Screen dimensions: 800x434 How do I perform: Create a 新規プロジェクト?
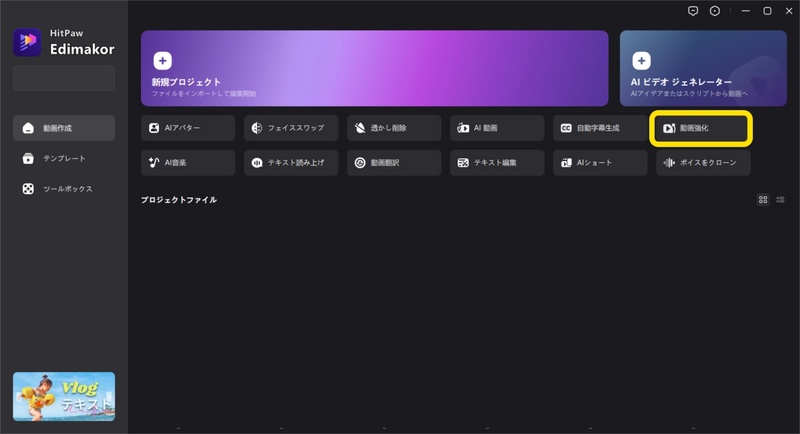(x=374, y=68)
